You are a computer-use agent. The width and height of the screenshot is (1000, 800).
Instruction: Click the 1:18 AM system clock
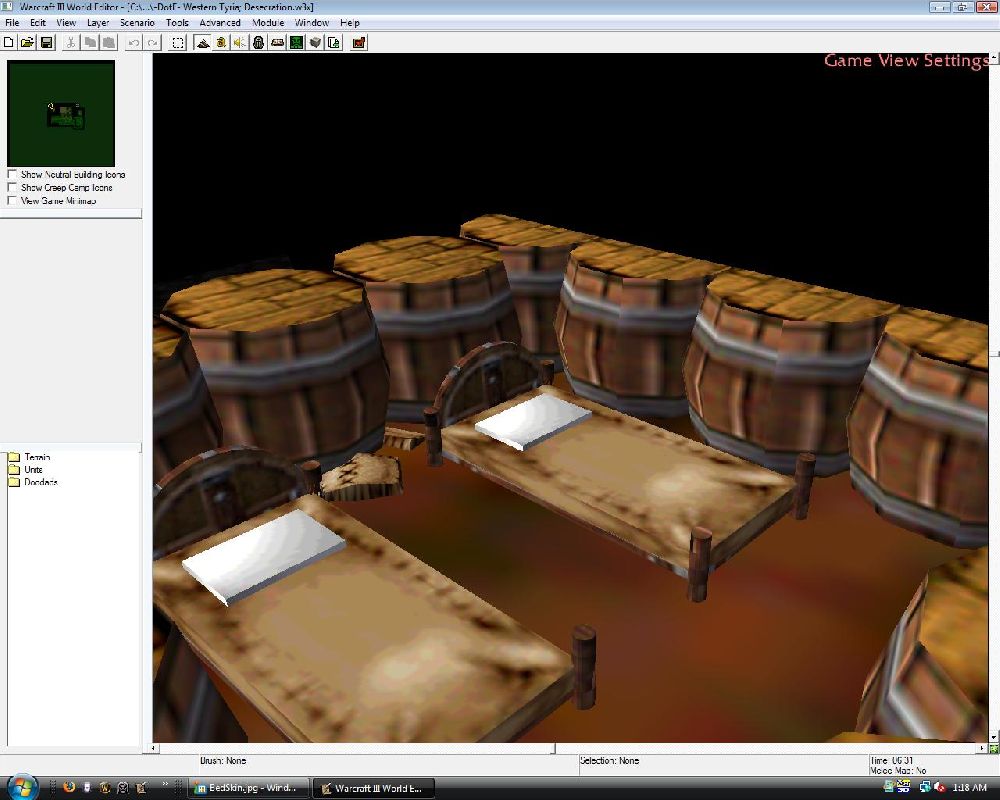tap(969, 788)
